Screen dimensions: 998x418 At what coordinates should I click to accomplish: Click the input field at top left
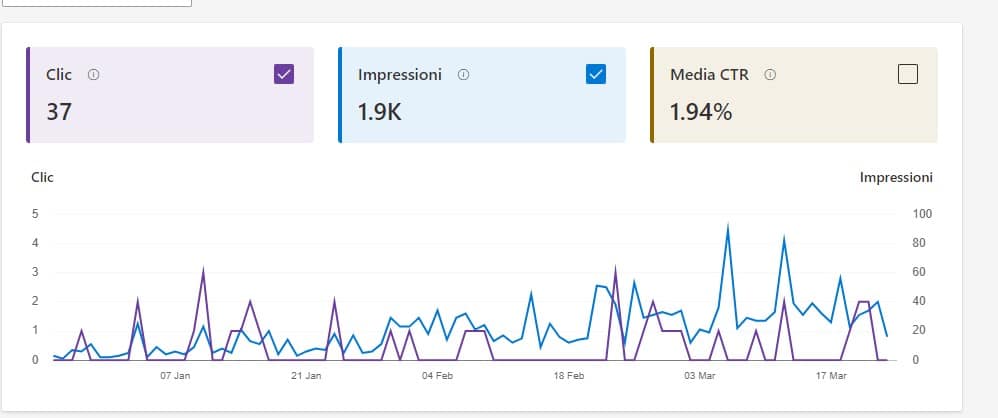[97, 3]
